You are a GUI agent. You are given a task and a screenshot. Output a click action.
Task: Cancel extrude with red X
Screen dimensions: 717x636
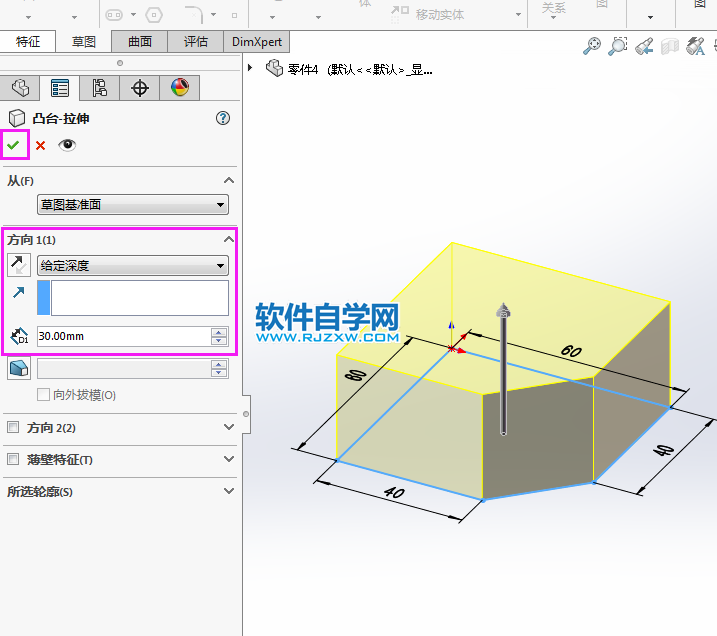(41, 145)
